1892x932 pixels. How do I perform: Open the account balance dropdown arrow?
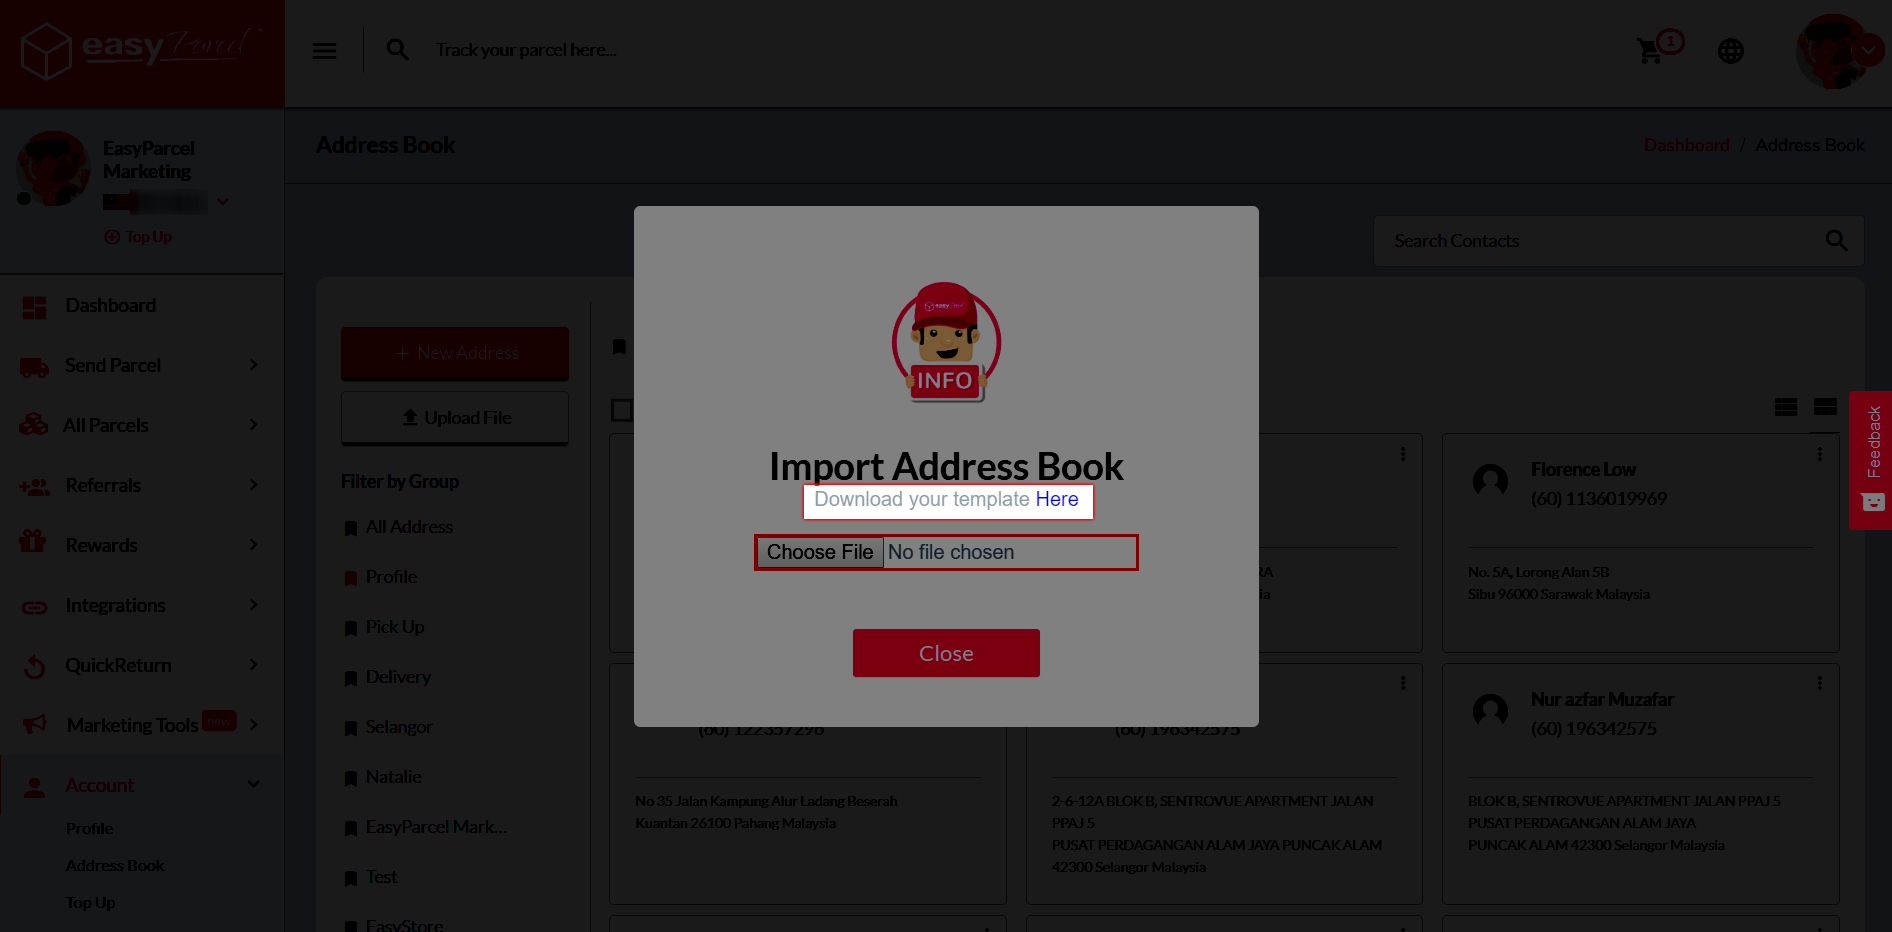tap(222, 202)
